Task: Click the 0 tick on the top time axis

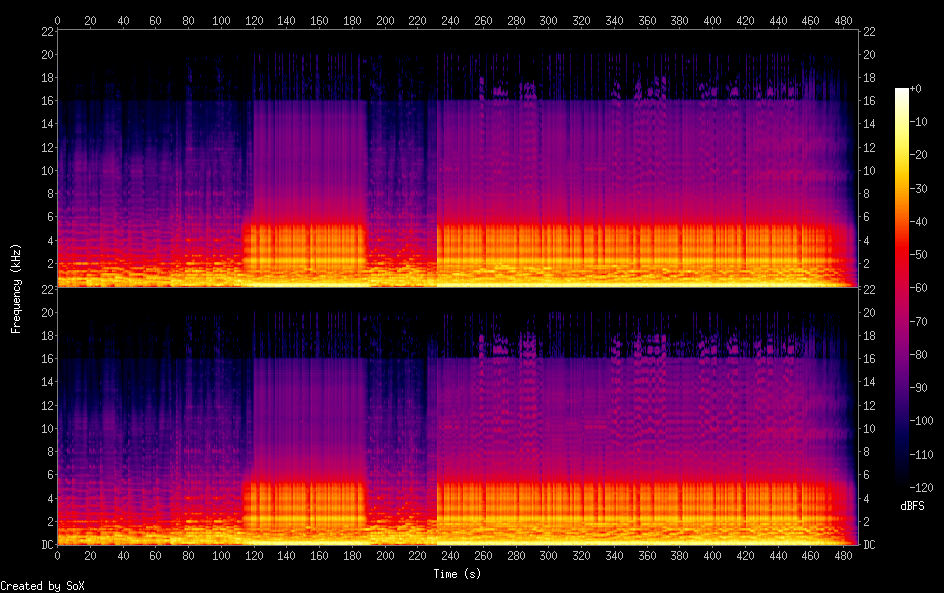Action: click(x=57, y=20)
